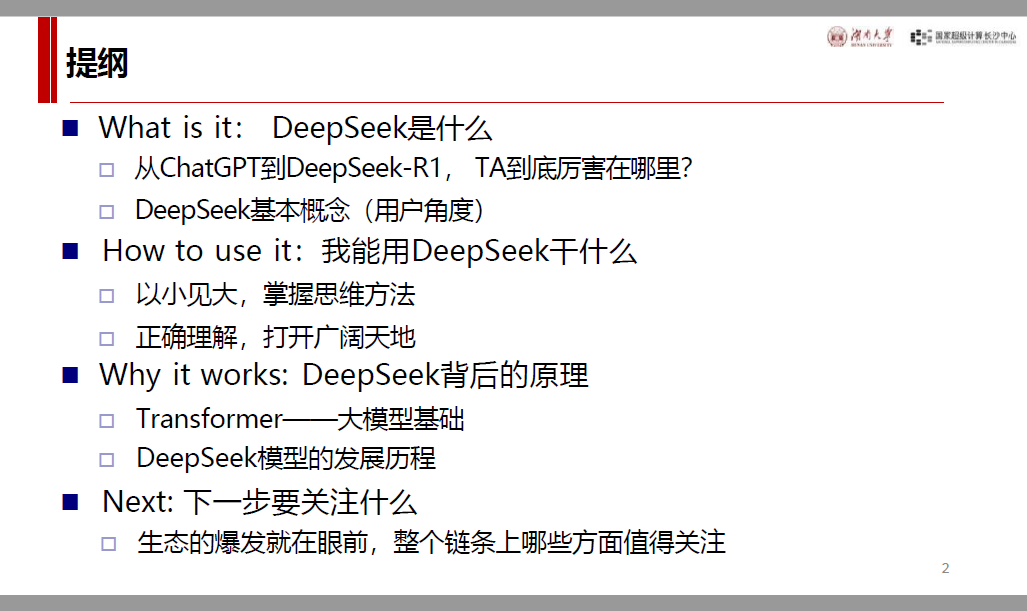Select line DeepSeek基本概念(用户角度)
Image resolution: width=1027 pixels, height=611 pixels.
310,210
